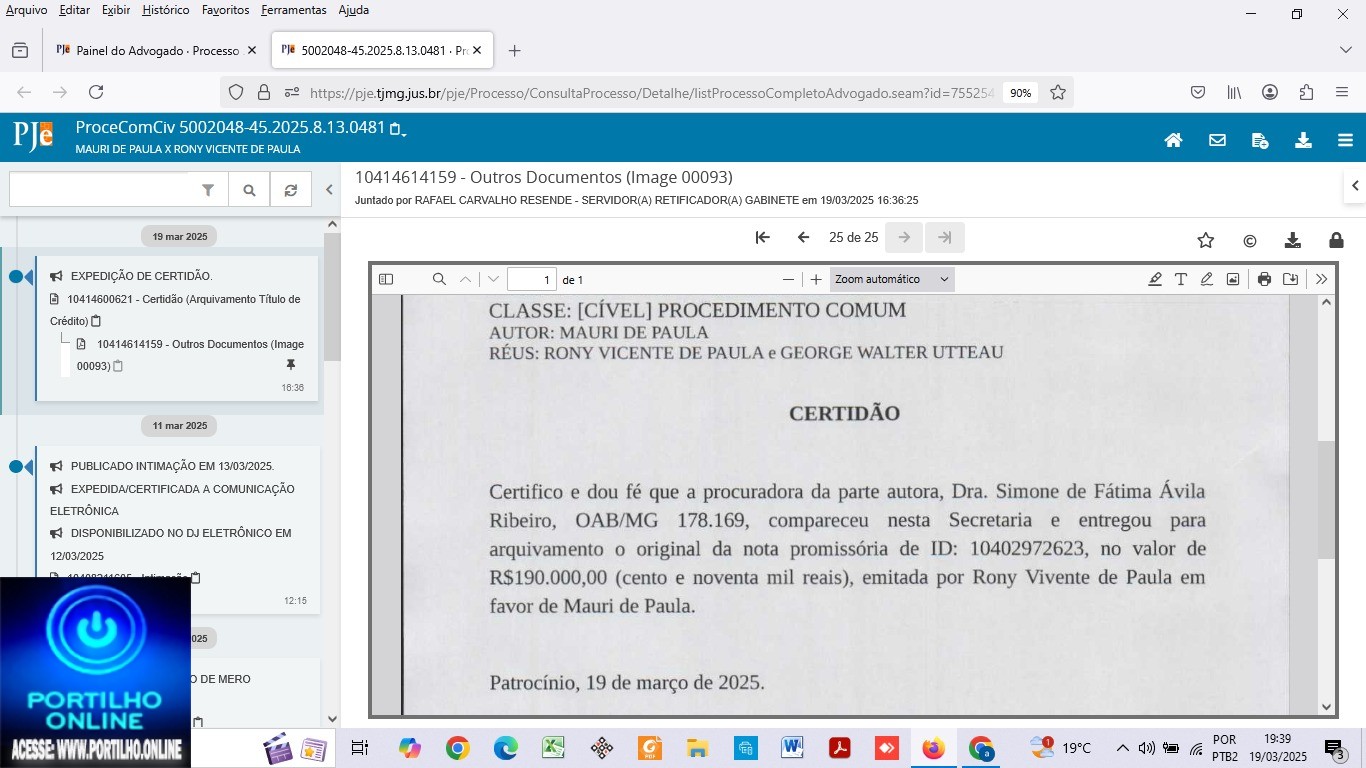Select the PDF draw pen tool
The image size is (1366, 768).
point(1207,280)
